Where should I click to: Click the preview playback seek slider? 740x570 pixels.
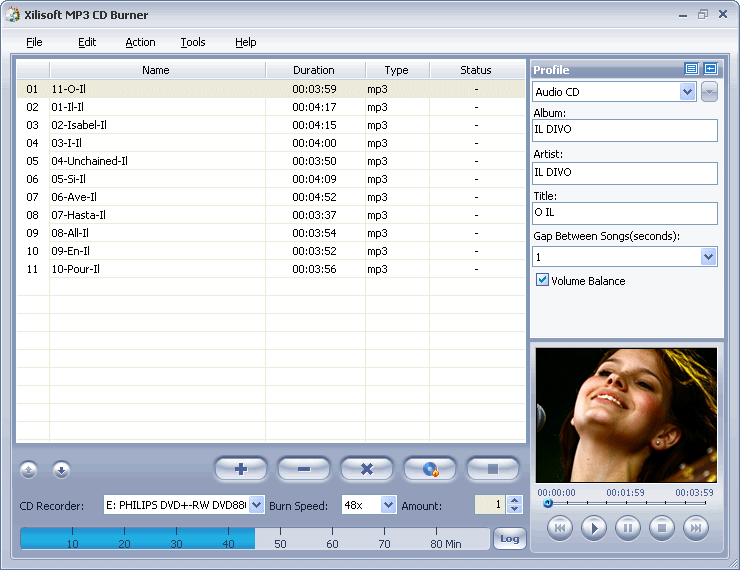coord(625,503)
